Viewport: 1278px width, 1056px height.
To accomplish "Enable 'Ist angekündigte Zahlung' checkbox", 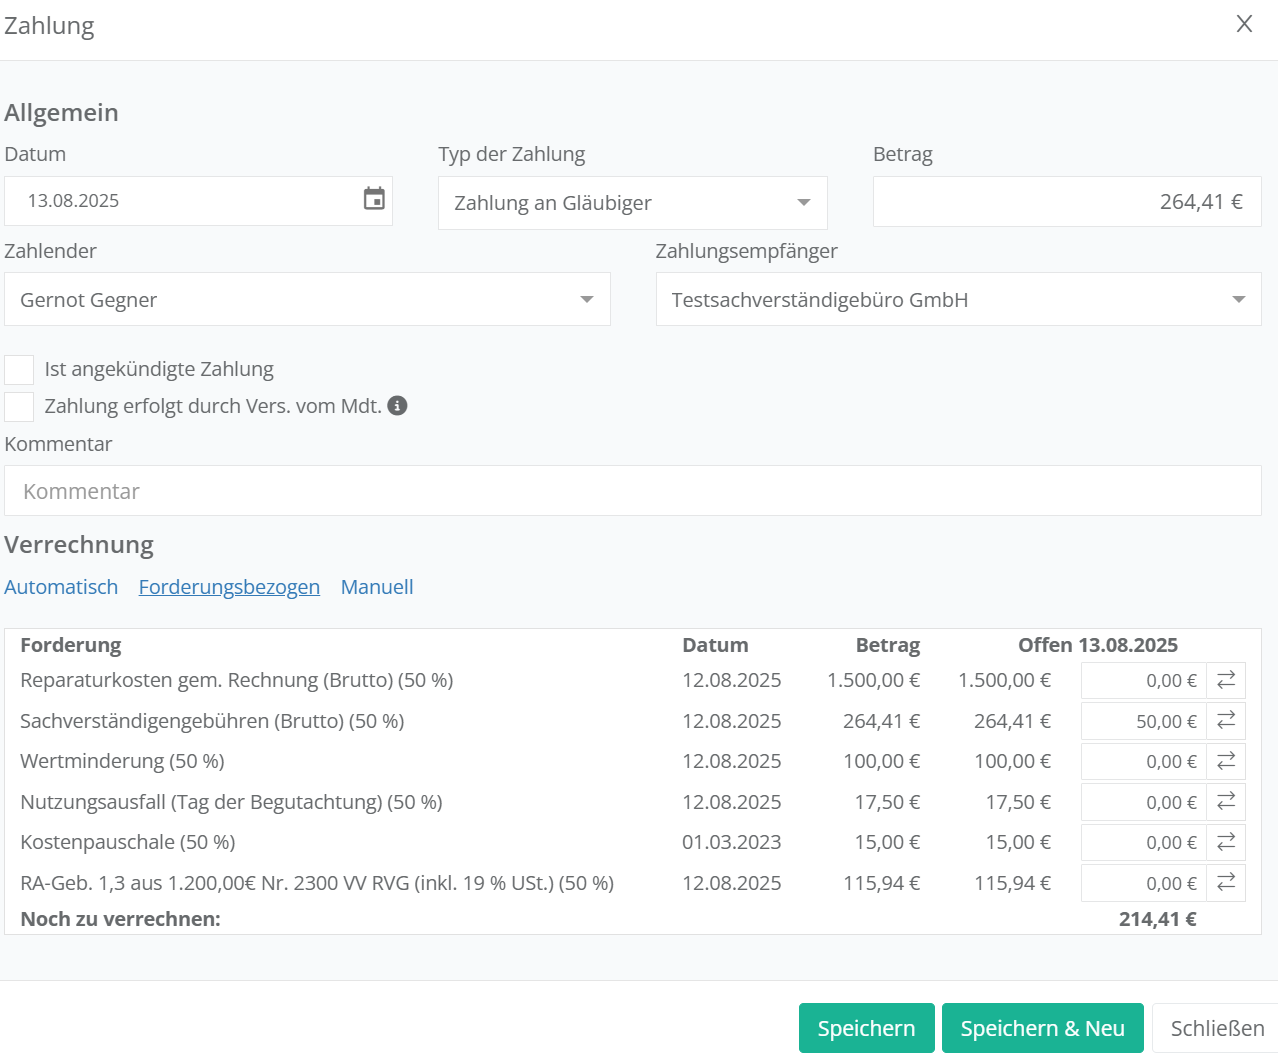I will pos(19,370).
